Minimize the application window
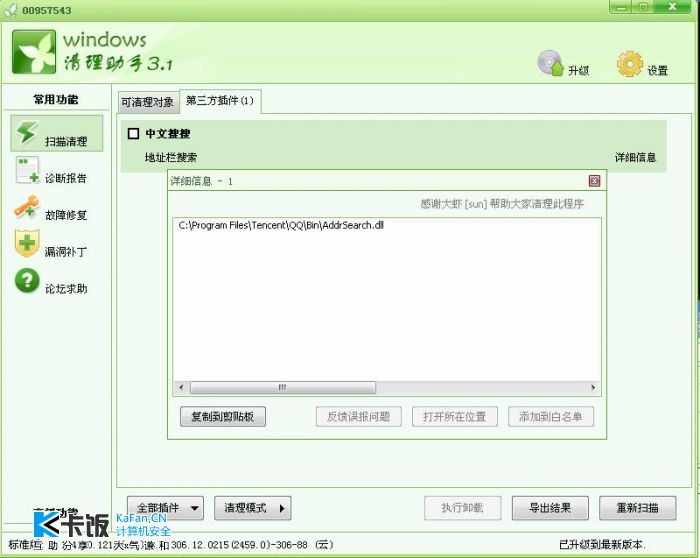 [x=621, y=7]
